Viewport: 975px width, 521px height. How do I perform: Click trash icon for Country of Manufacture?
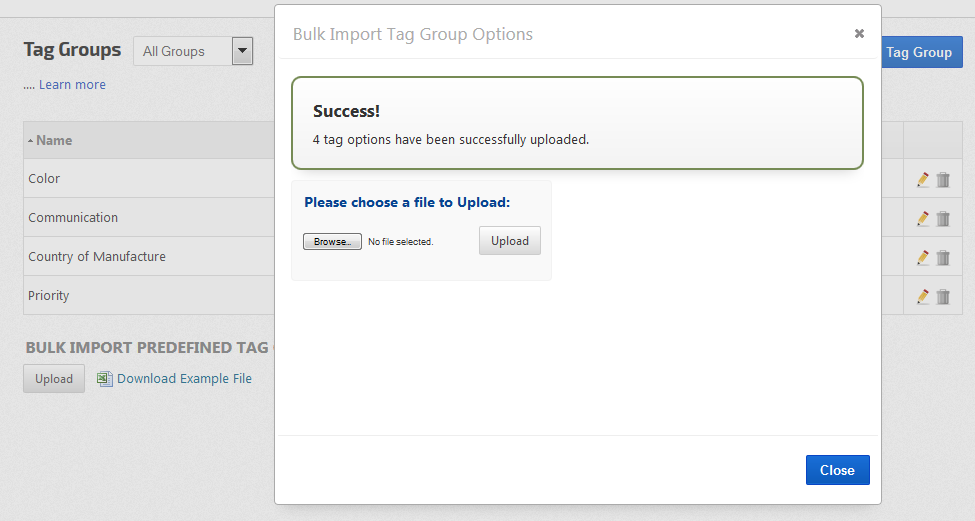pos(943,257)
